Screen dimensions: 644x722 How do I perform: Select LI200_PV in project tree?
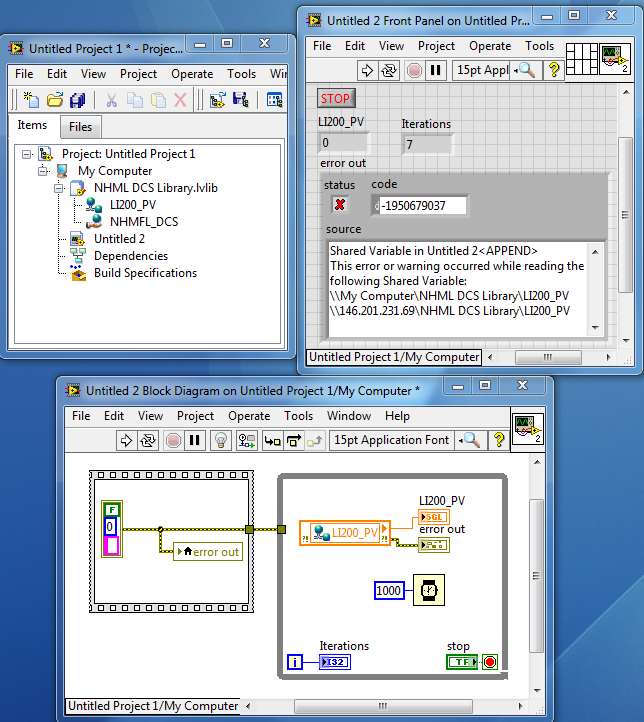[133, 205]
